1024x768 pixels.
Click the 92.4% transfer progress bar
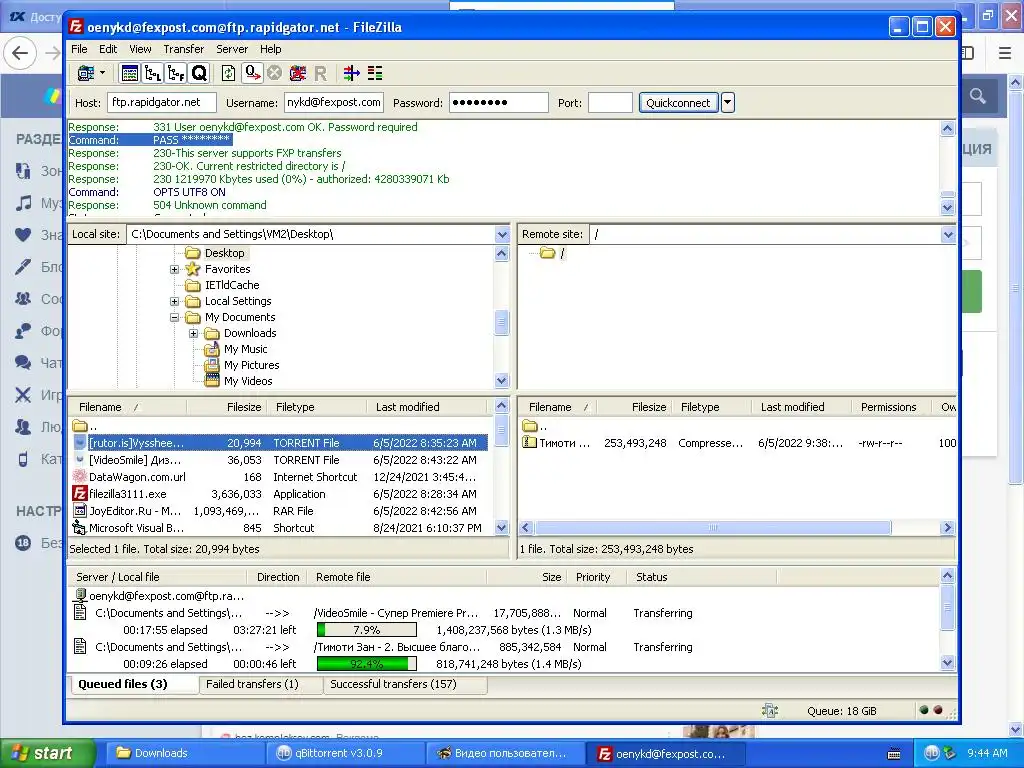tap(366, 664)
